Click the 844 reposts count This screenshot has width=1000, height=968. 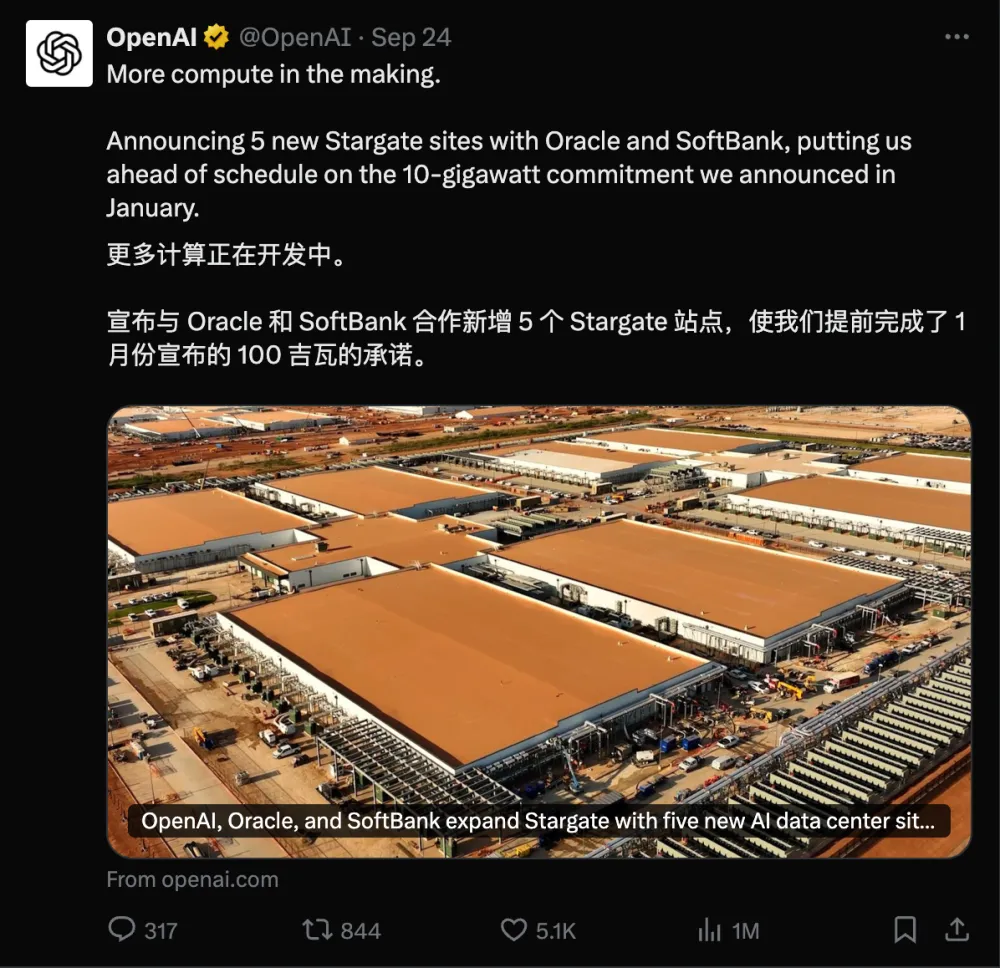click(360, 931)
